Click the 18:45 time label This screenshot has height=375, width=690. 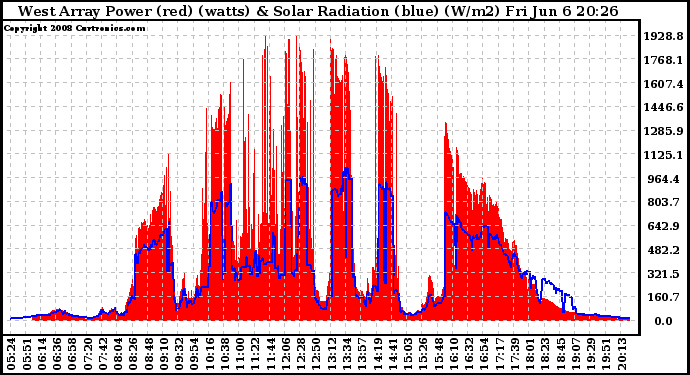[x=560, y=354]
